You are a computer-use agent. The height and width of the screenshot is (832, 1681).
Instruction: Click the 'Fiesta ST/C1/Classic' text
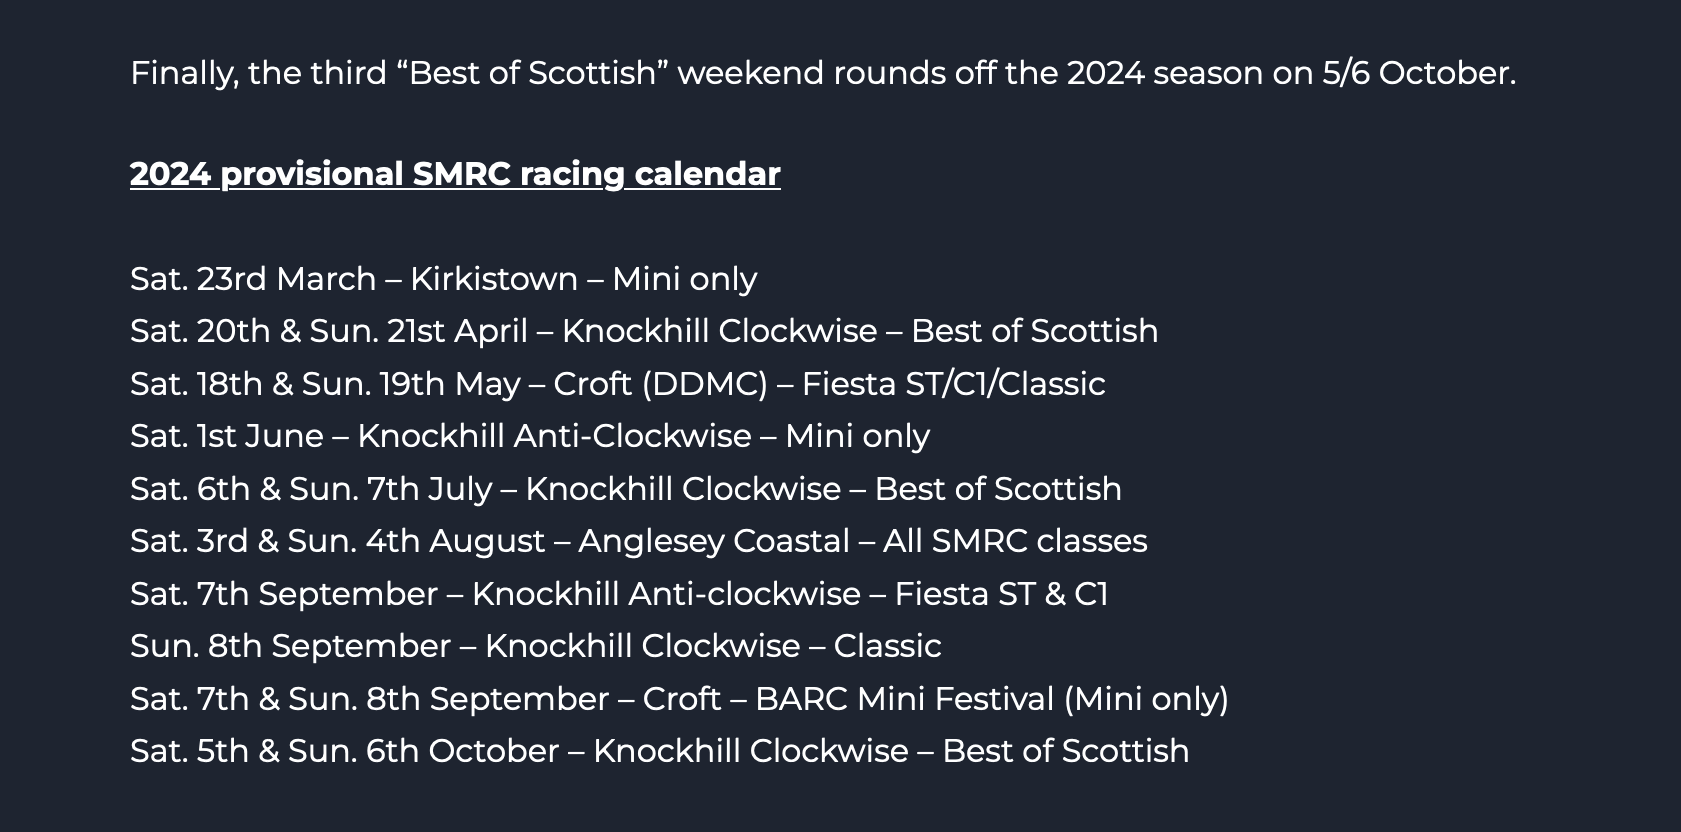[953, 384]
